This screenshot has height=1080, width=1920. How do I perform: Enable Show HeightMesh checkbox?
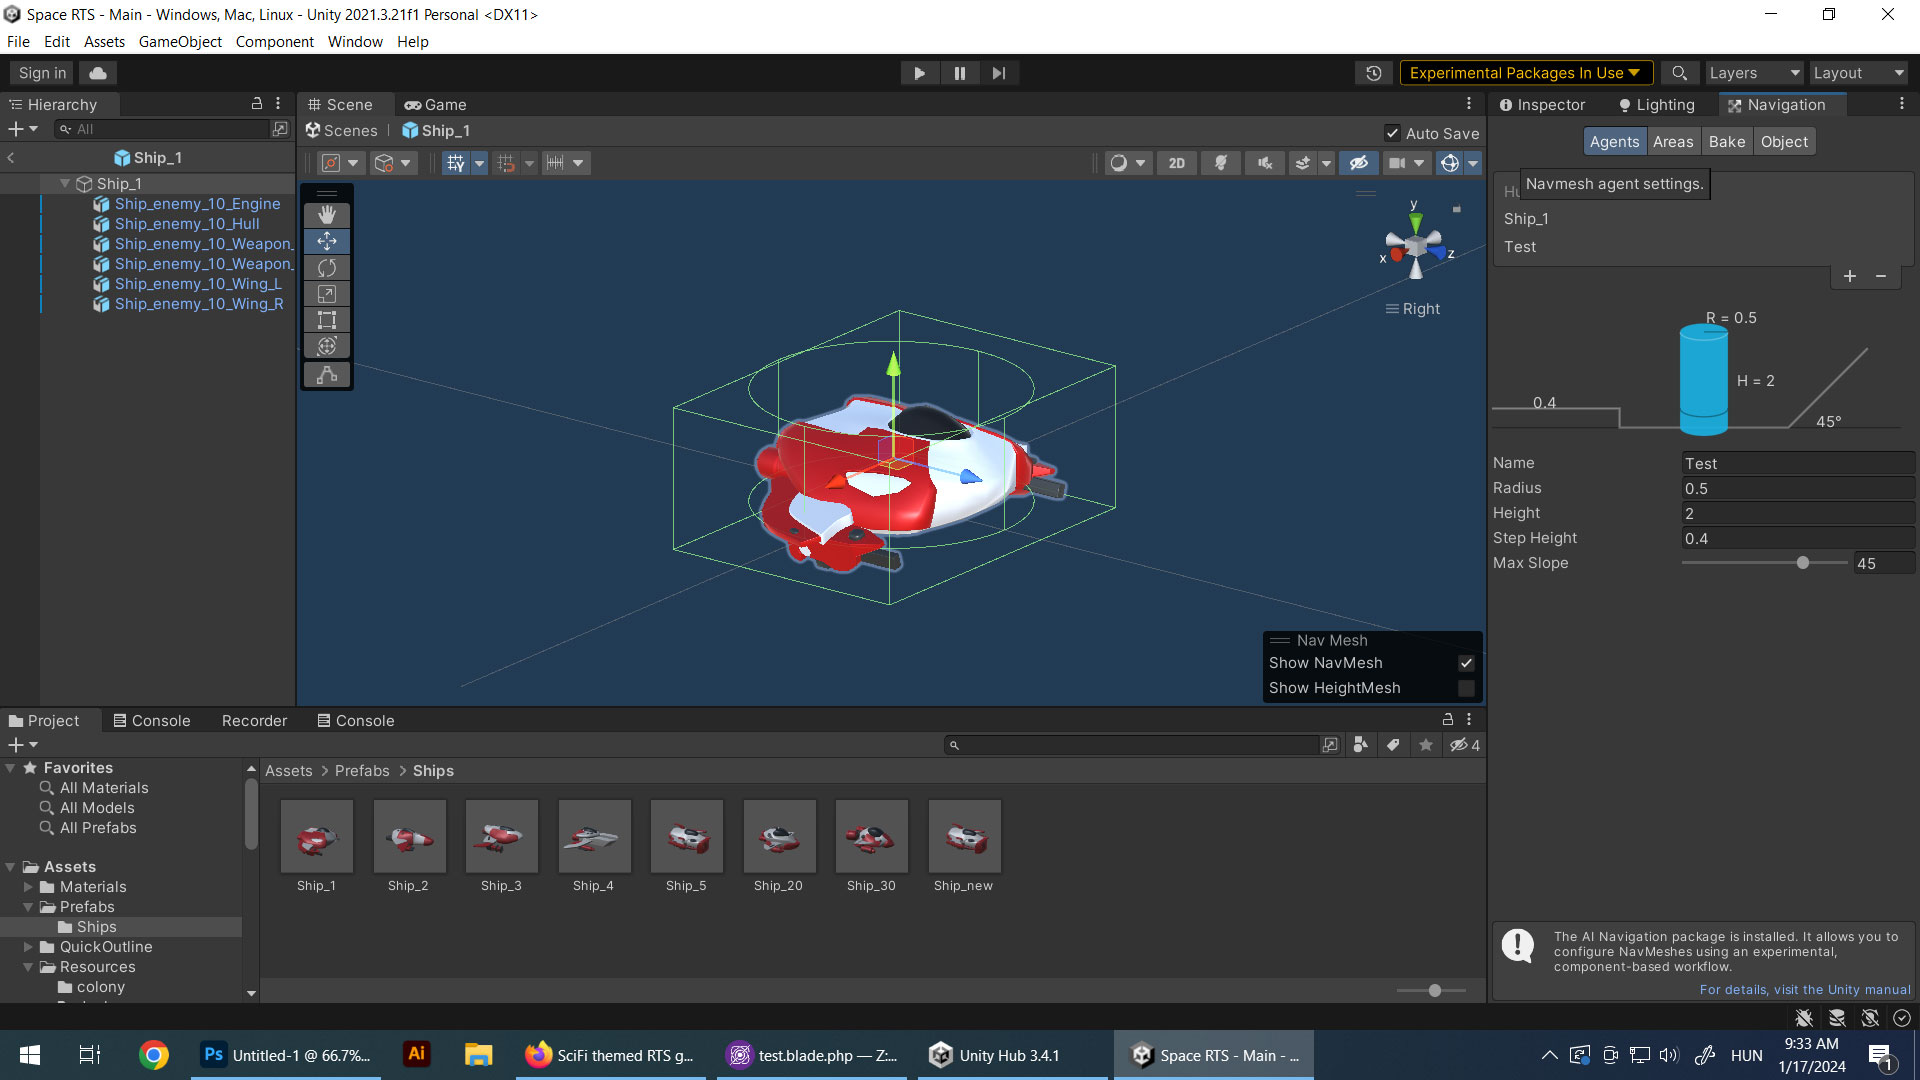tap(1466, 688)
